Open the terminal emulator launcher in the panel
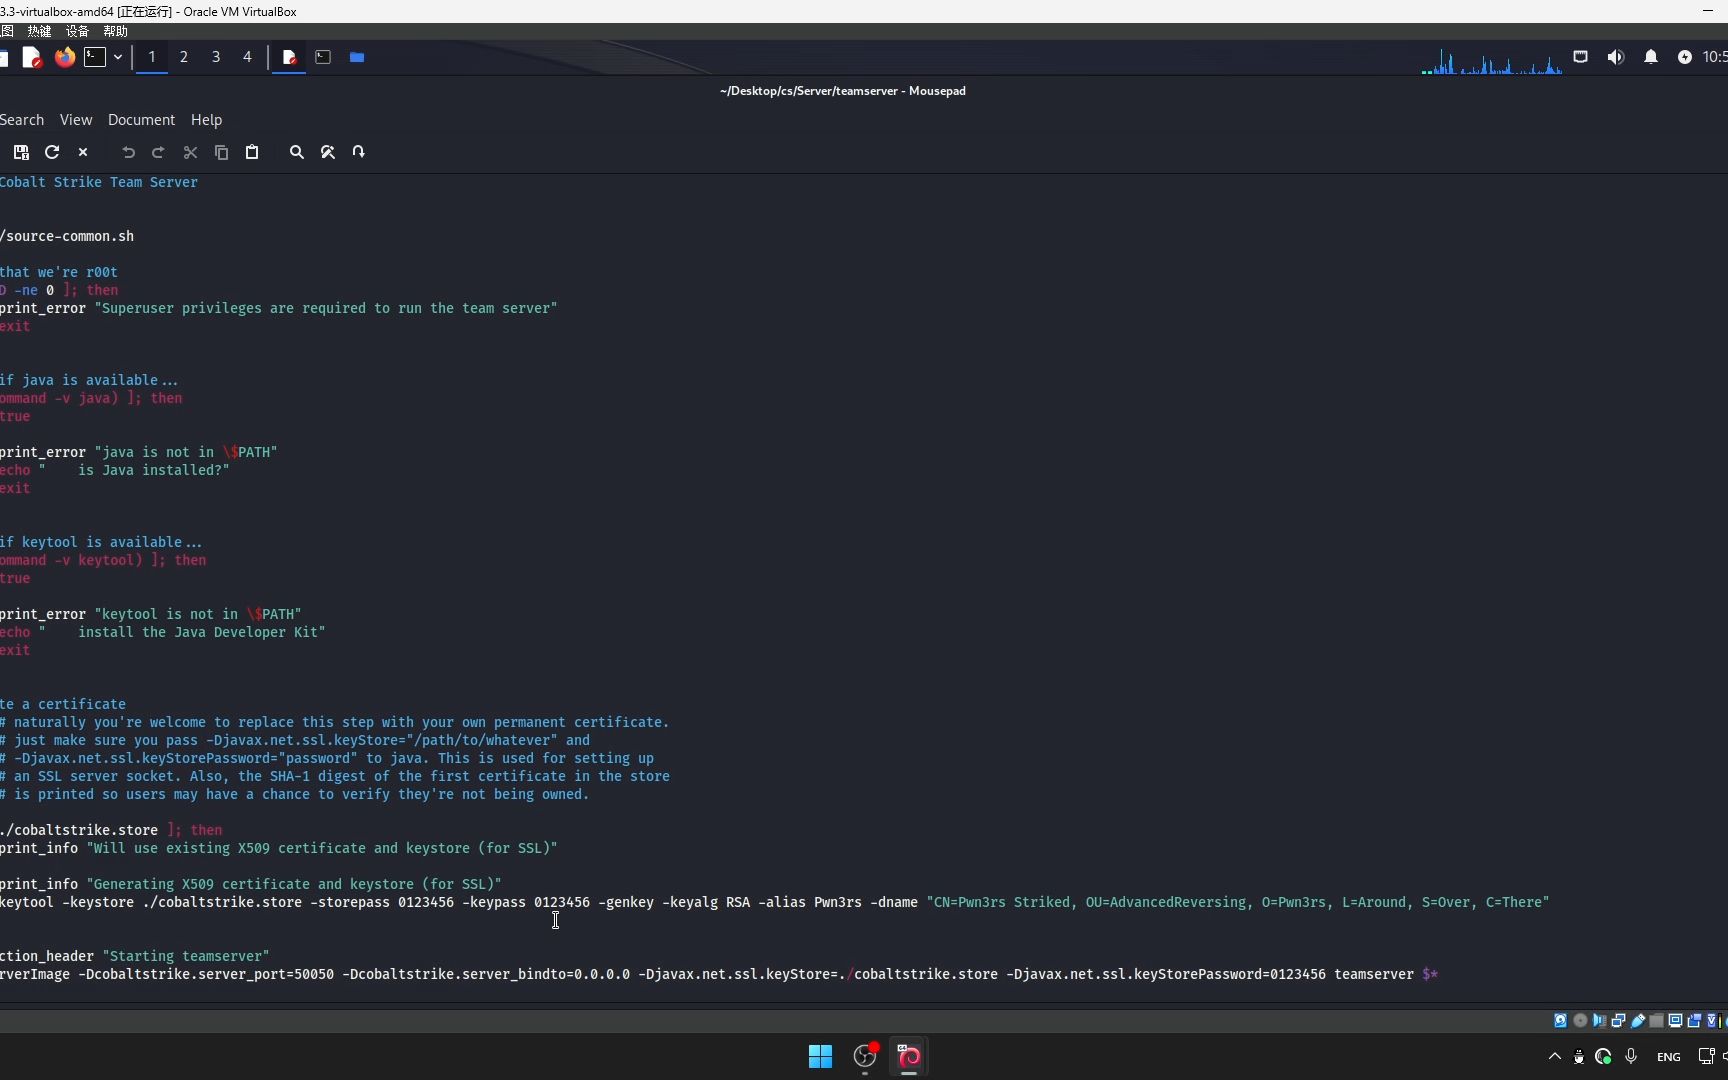 click(95, 57)
